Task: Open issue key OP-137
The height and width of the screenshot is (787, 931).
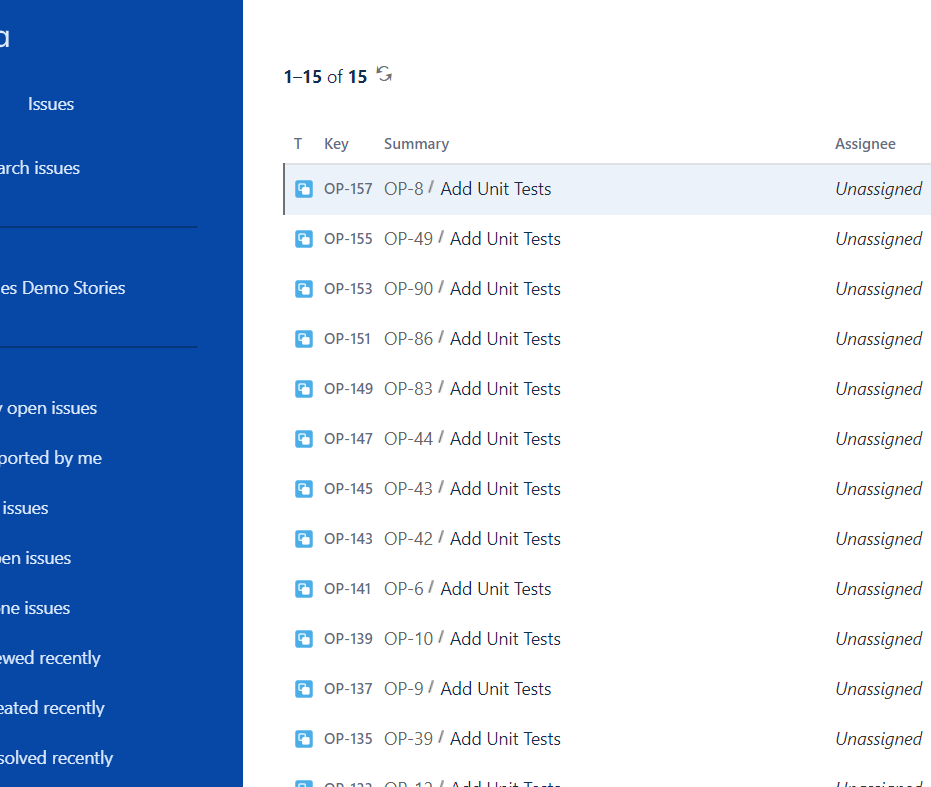Action: click(x=348, y=688)
